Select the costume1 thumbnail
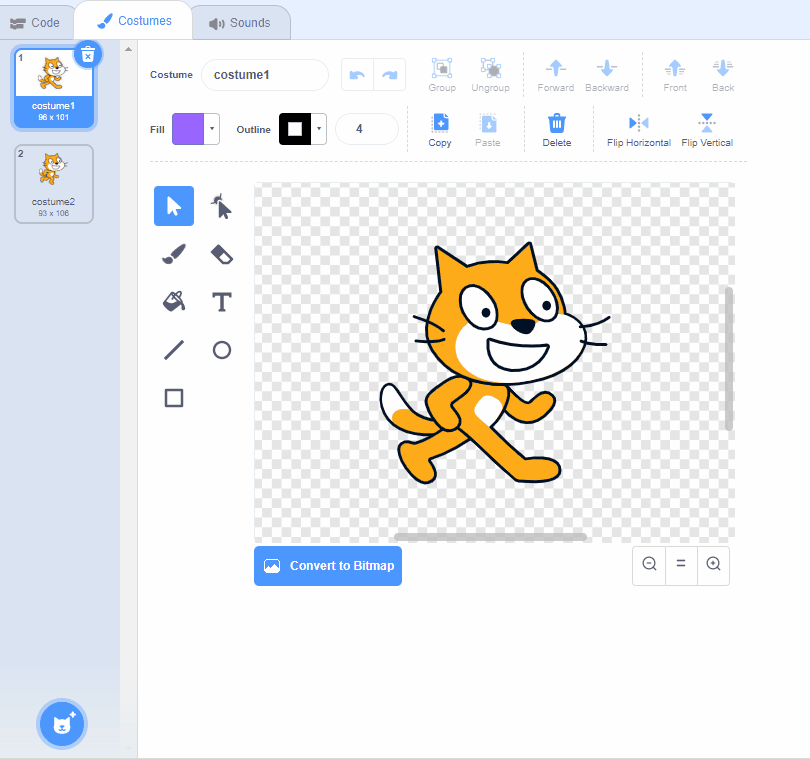810x759 pixels. coord(54,88)
